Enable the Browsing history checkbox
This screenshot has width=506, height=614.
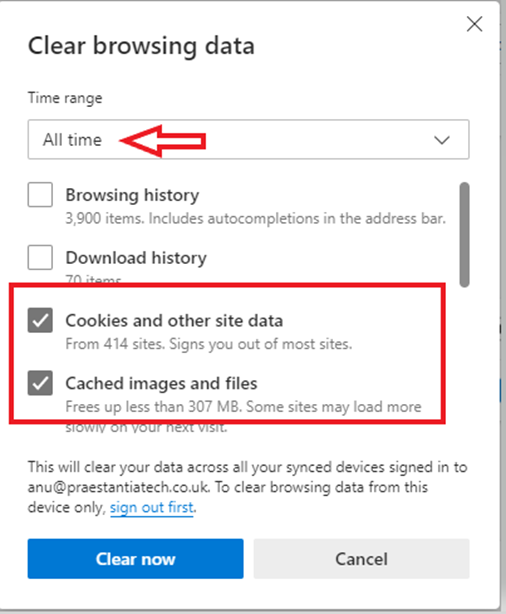40,195
